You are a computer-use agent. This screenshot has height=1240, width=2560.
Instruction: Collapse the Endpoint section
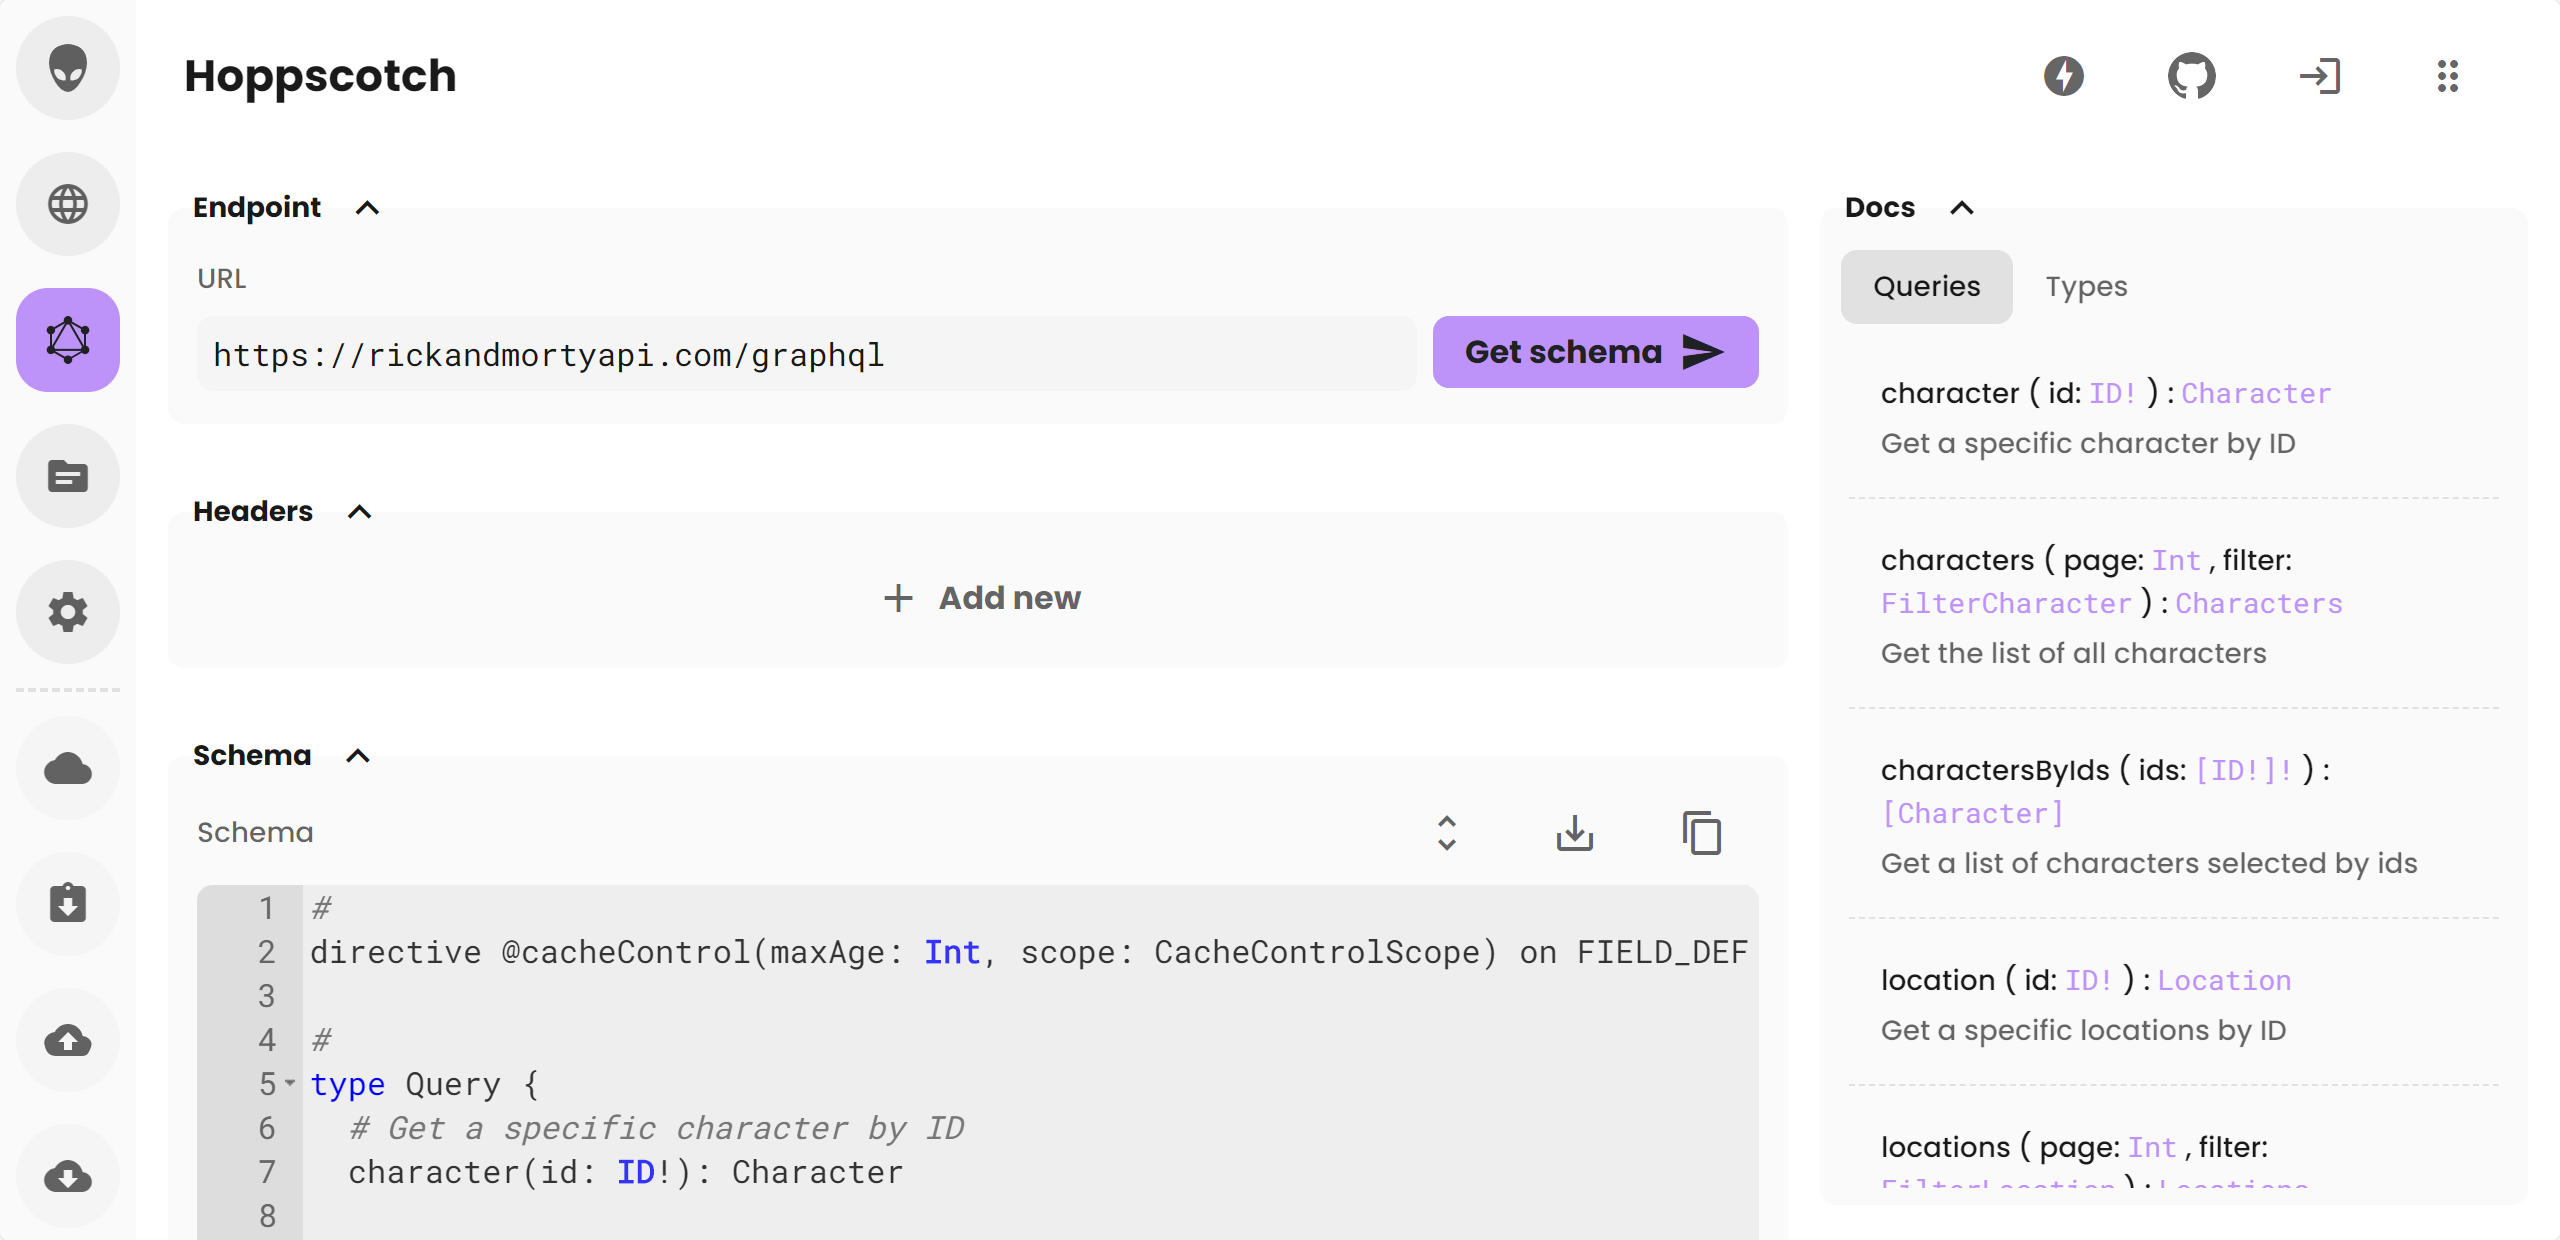[x=367, y=208]
